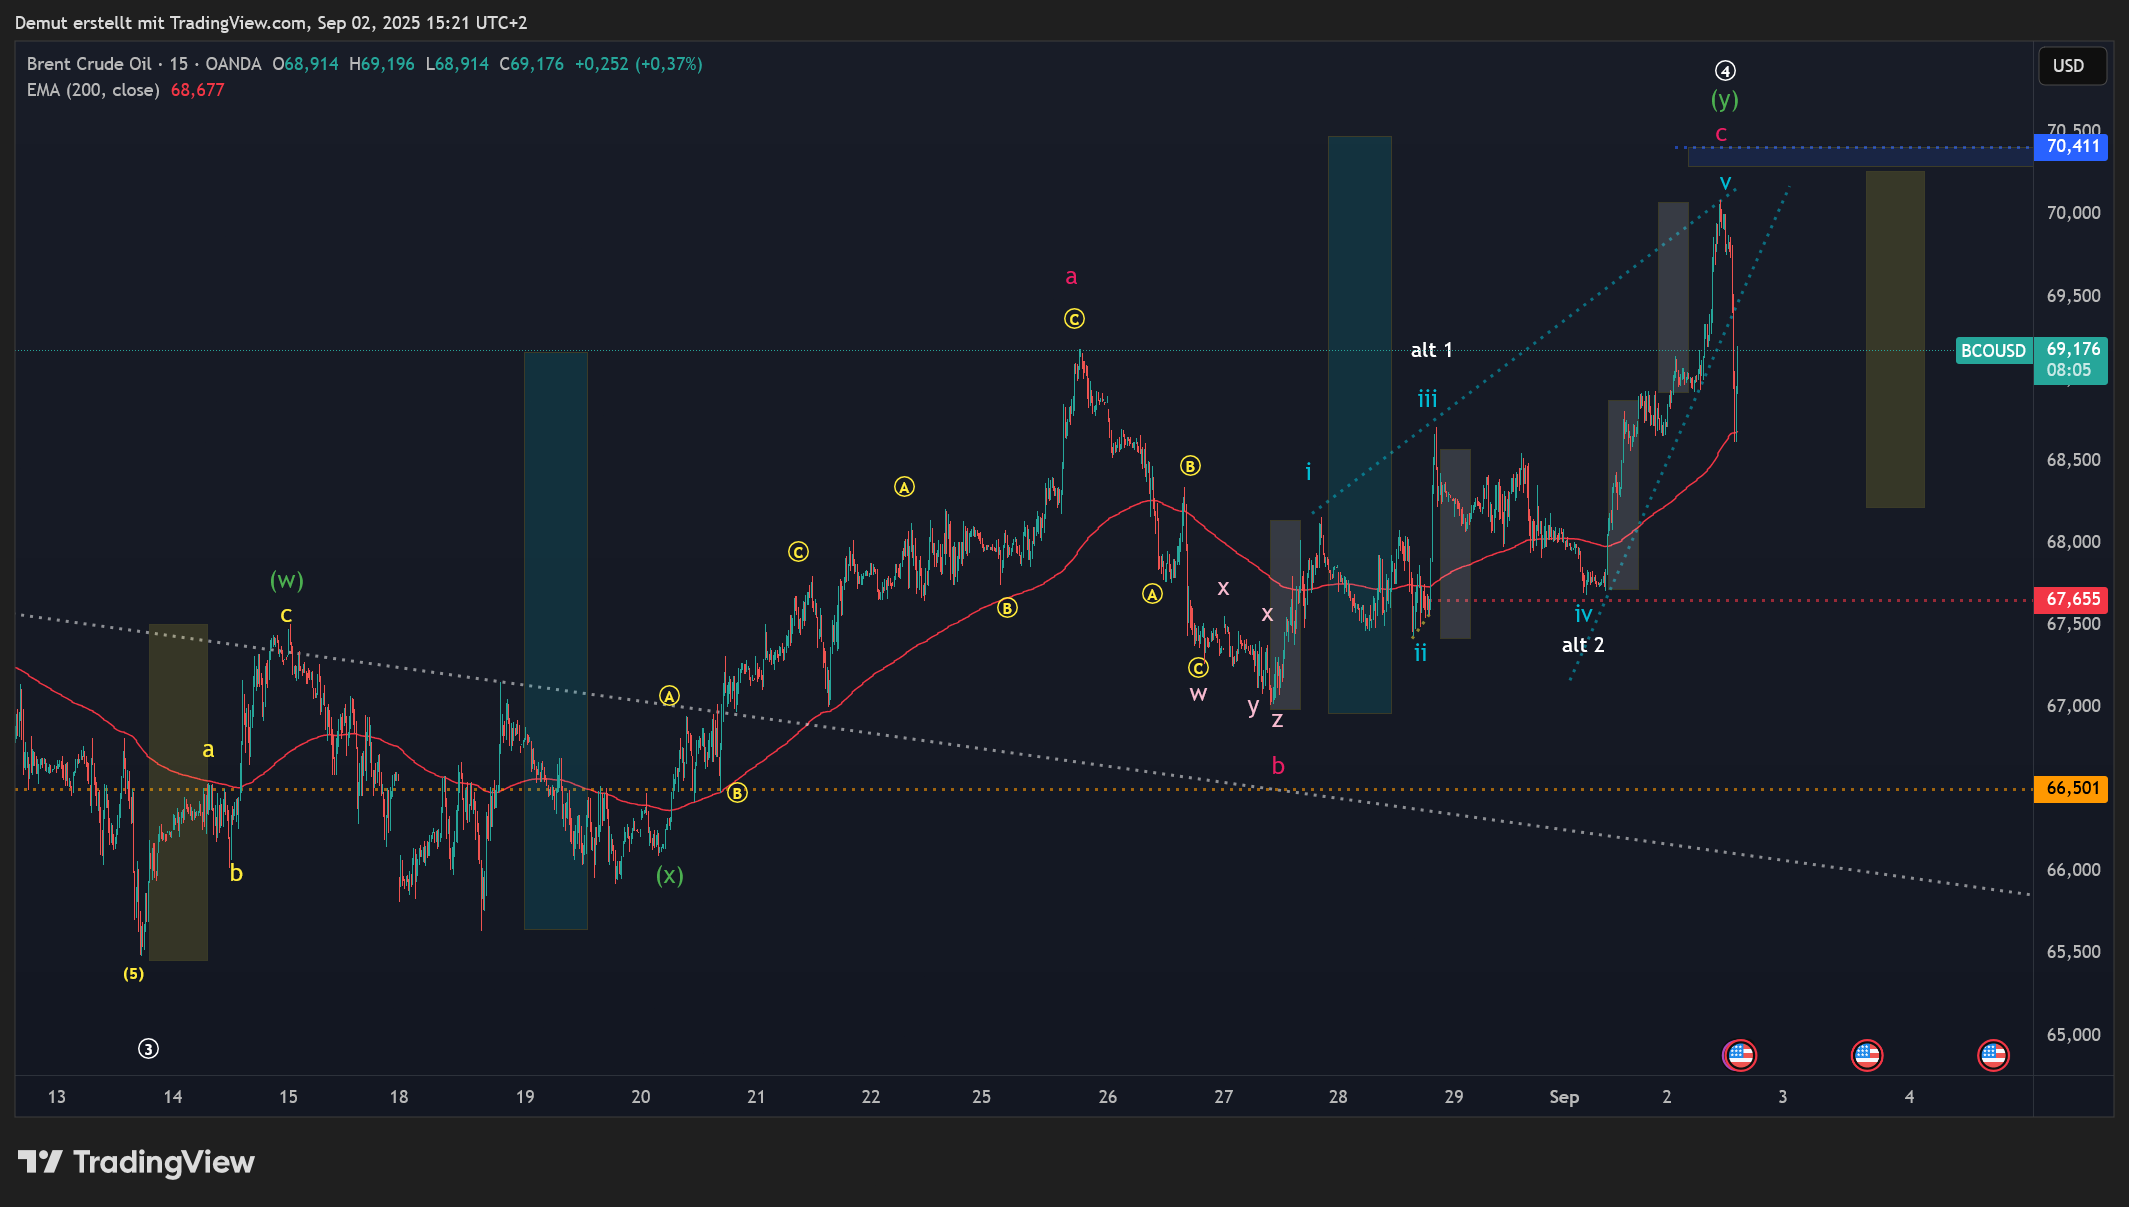Select the orange 66,501 price level label
Image resolution: width=2129 pixels, height=1207 pixels.
(2072, 788)
